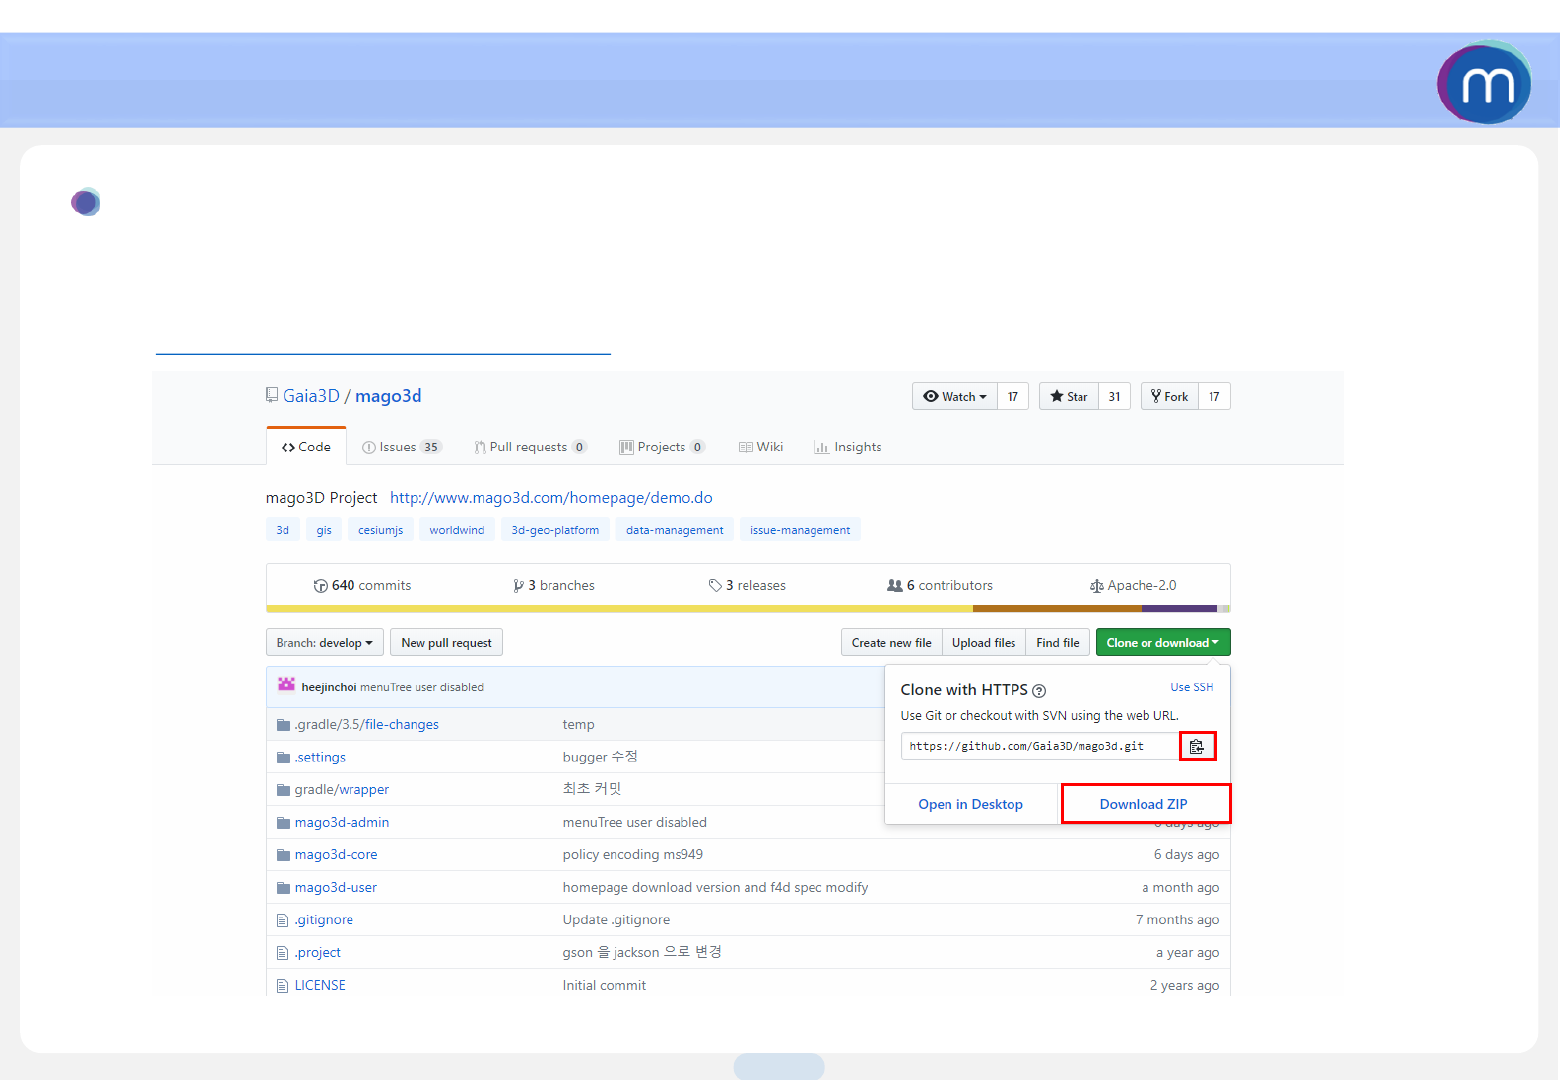
Task: Click New pull request button
Action: click(x=446, y=643)
